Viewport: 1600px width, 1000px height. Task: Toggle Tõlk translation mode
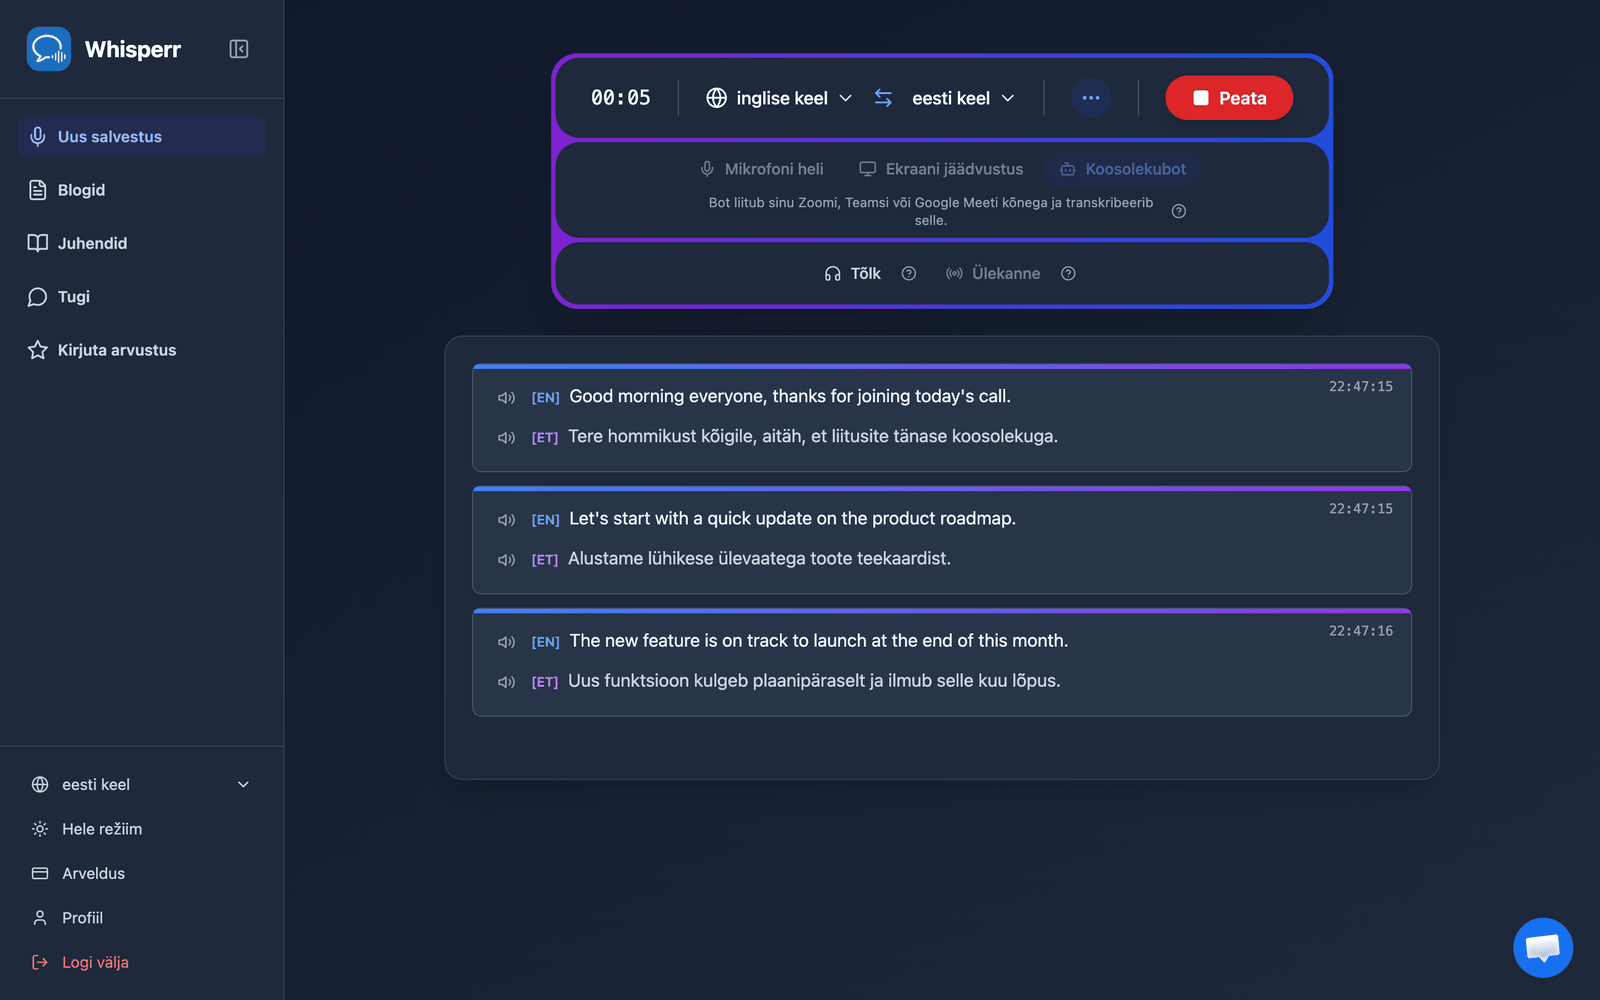pyautogui.click(x=853, y=274)
